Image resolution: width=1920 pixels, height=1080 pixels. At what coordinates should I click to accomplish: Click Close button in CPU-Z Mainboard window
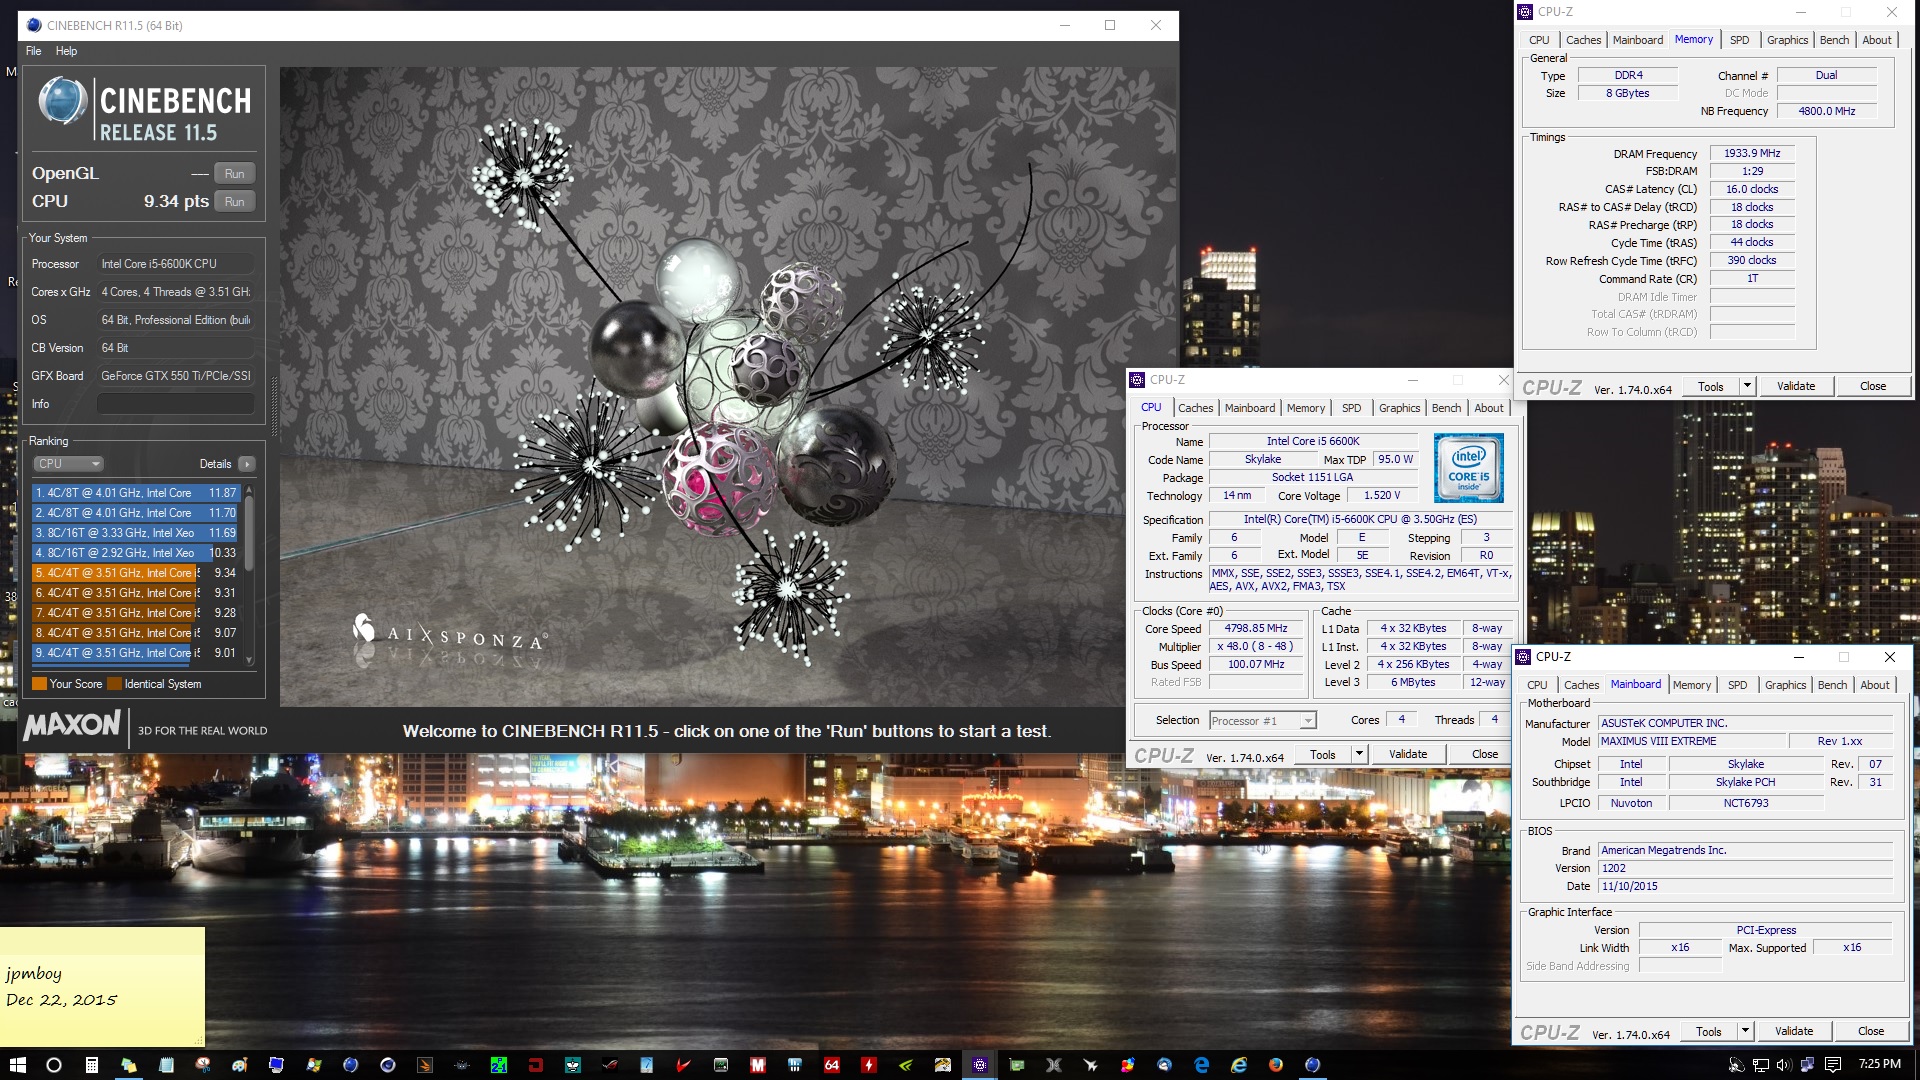1870,1031
